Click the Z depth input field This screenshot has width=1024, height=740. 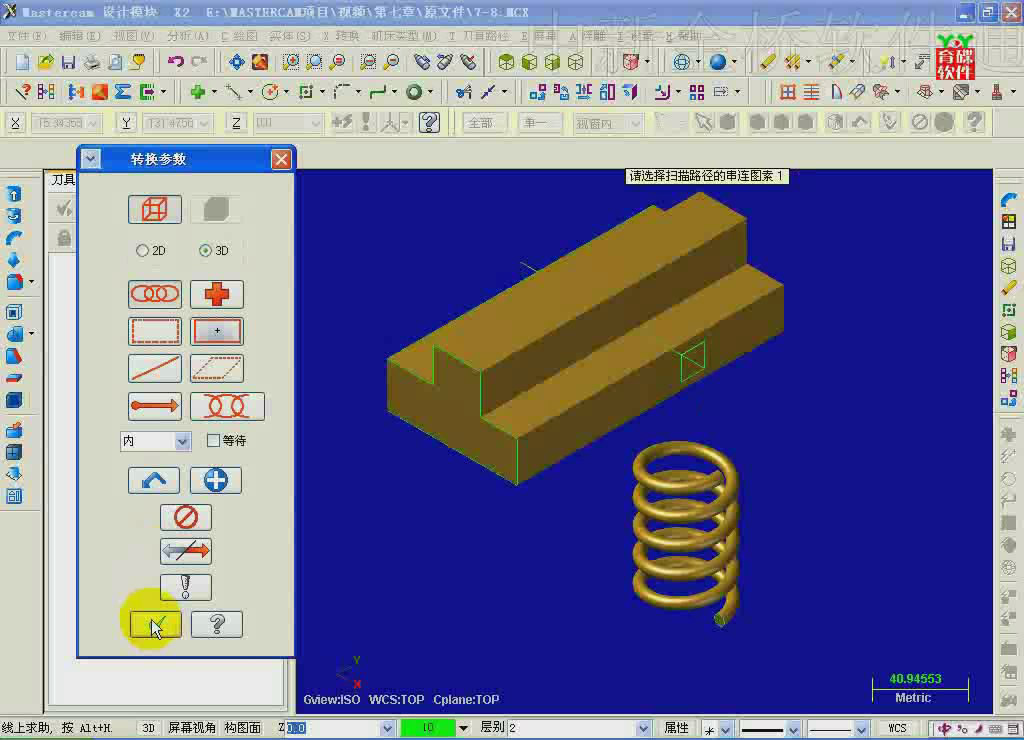[x=340, y=728]
